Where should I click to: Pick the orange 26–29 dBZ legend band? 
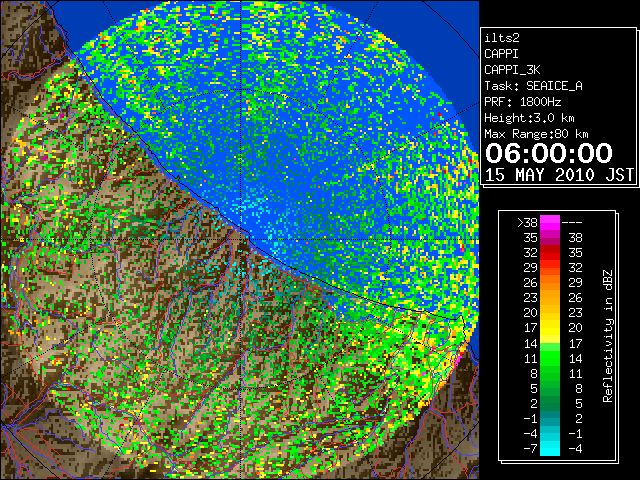point(550,283)
